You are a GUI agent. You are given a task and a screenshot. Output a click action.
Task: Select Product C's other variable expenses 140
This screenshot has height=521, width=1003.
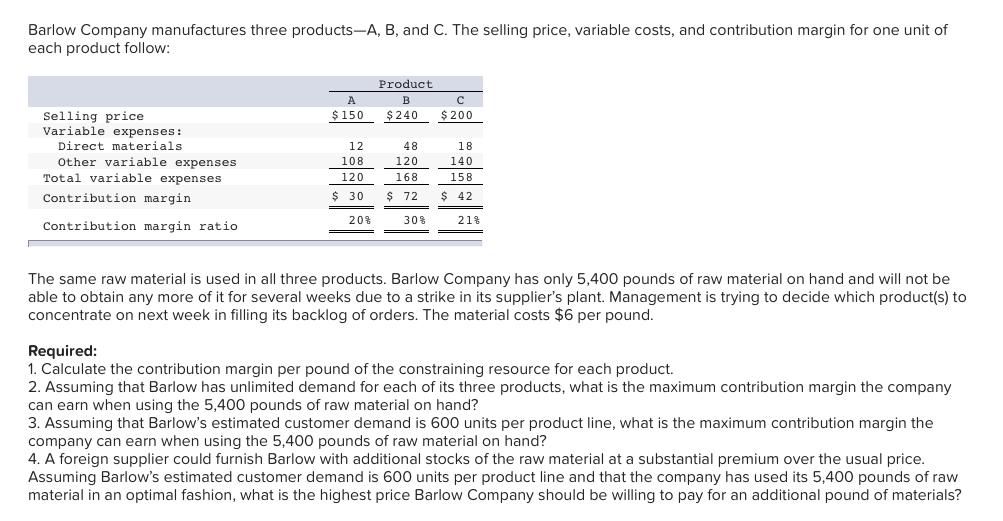click(461, 162)
